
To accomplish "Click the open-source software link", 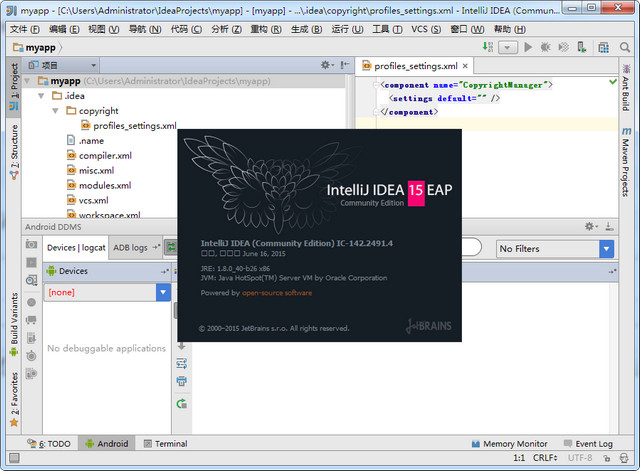I will pos(277,293).
